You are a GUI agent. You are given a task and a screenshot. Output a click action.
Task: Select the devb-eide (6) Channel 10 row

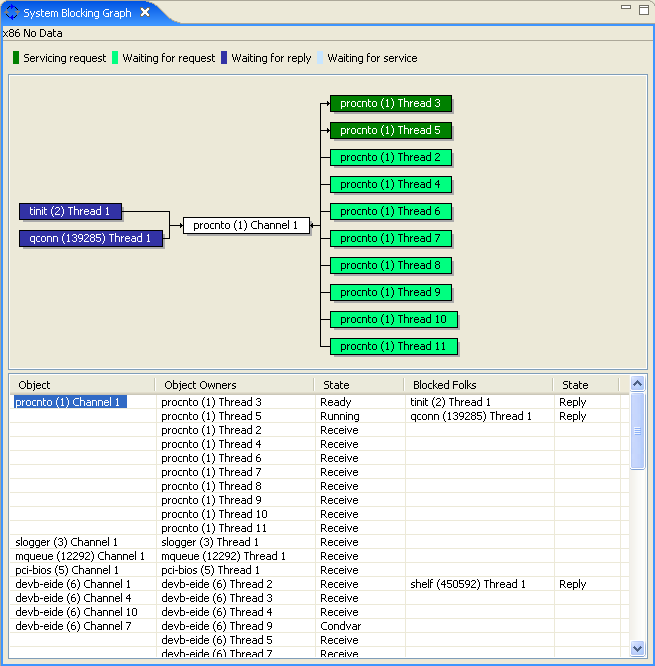coord(76,612)
